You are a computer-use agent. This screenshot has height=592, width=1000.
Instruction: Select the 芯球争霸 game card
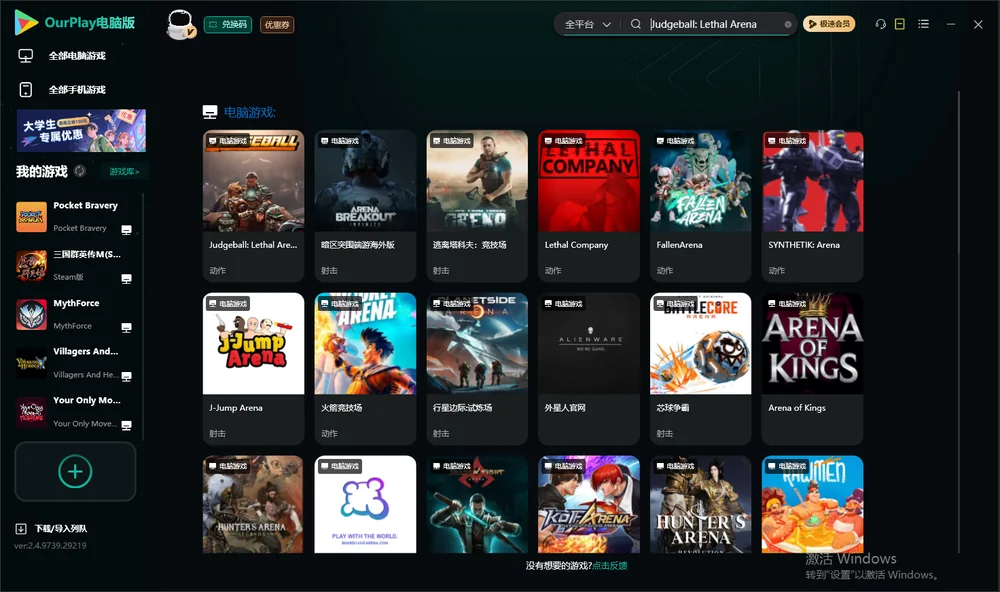coord(701,369)
